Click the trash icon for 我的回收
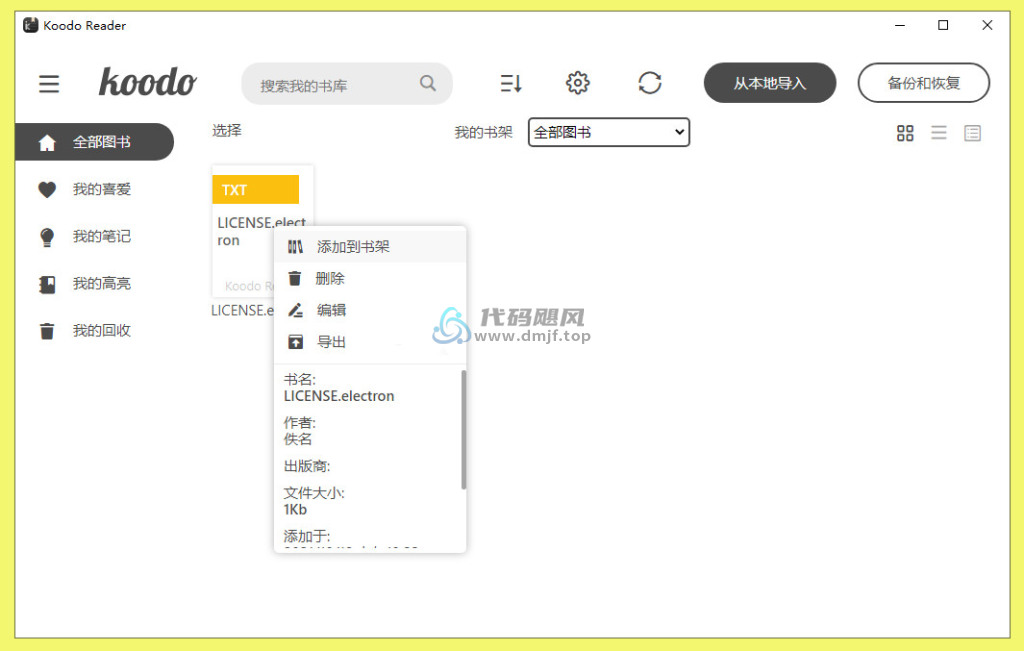This screenshot has height=651, width=1024. point(47,331)
